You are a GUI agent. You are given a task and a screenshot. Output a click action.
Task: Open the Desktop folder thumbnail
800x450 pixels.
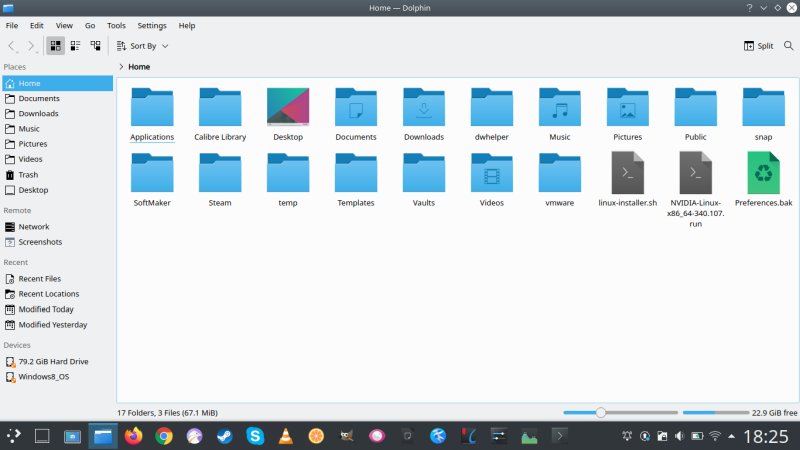click(x=288, y=108)
